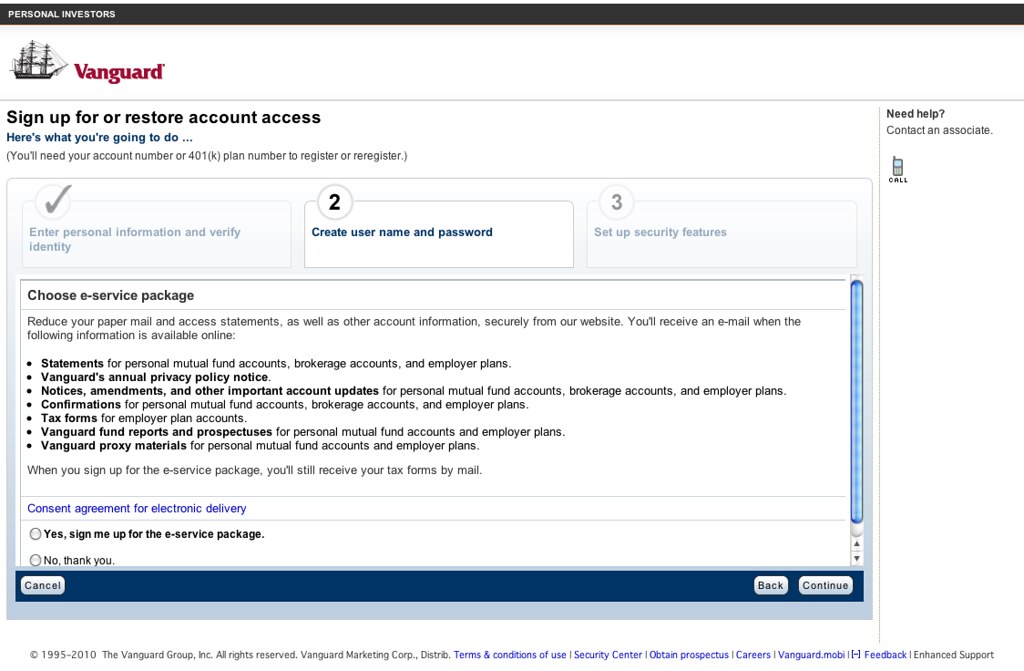The image size is (1024, 671).
Task: Click the CALL phone icon
Action: (x=897, y=166)
